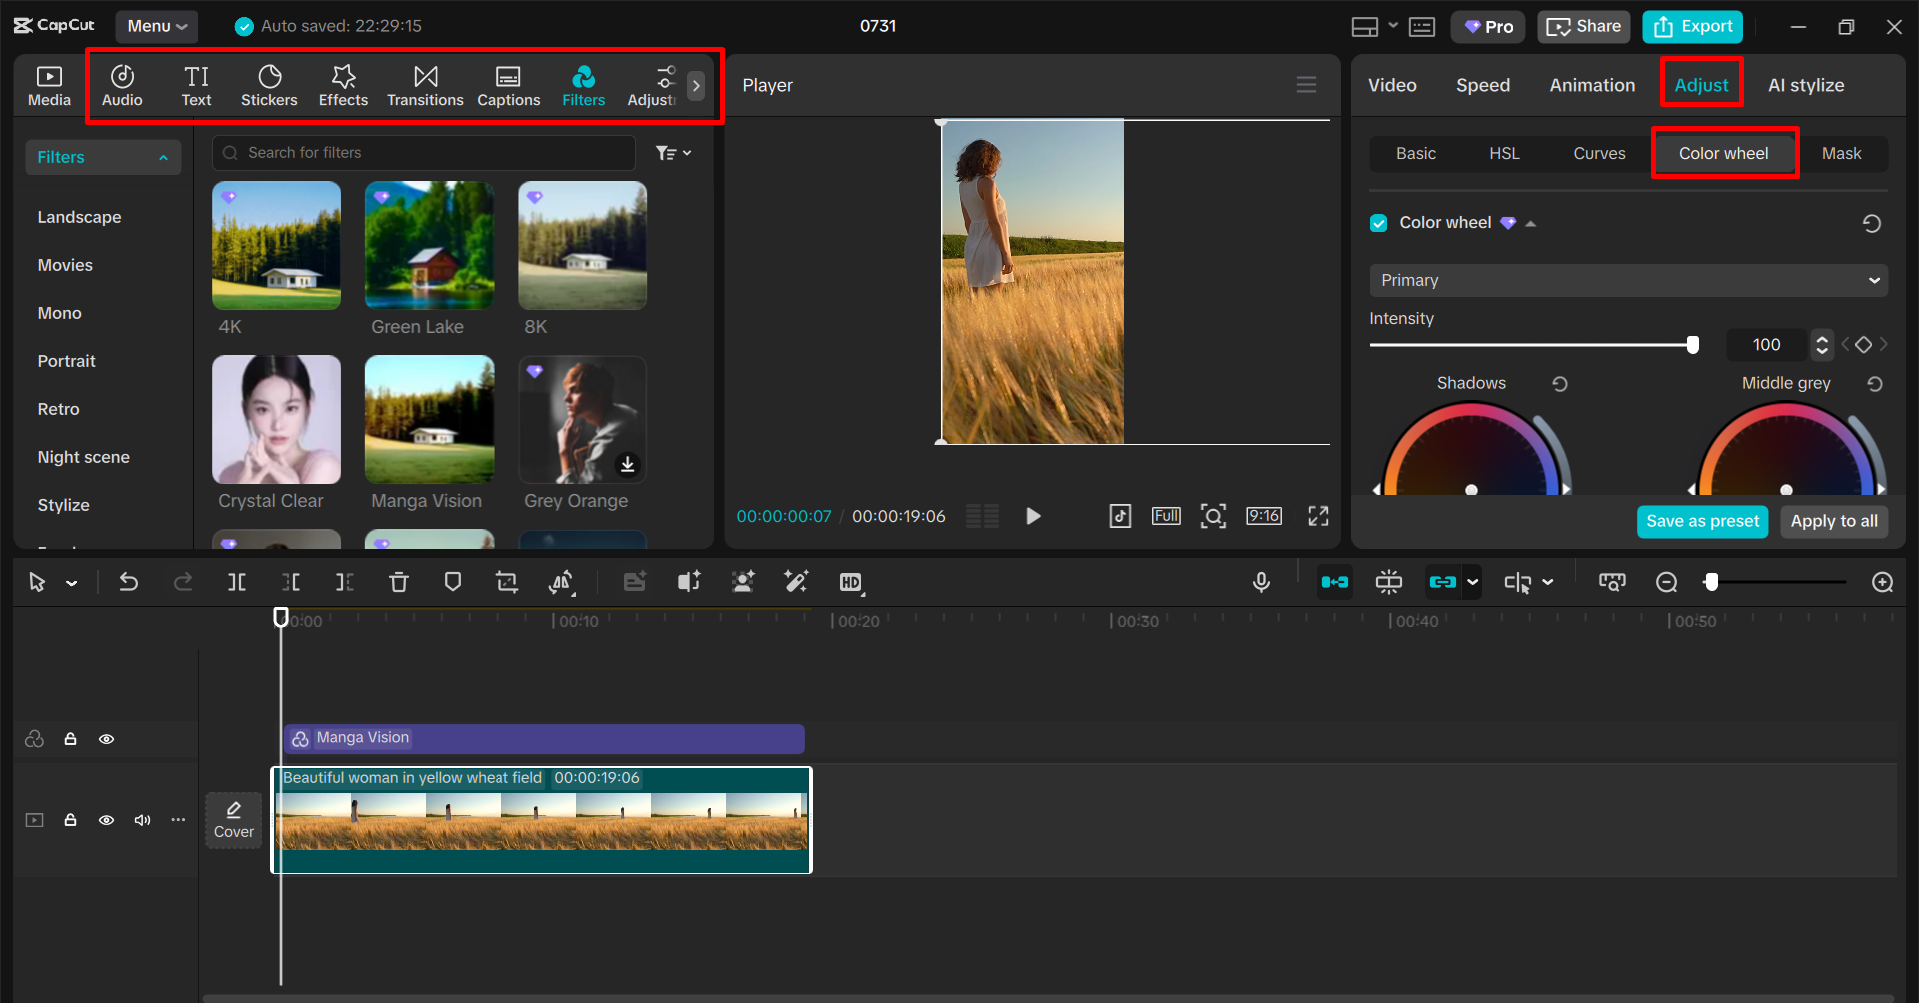Image resolution: width=1919 pixels, height=1003 pixels.
Task: Click the split clip tool
Action: click(x=236, y=581)
